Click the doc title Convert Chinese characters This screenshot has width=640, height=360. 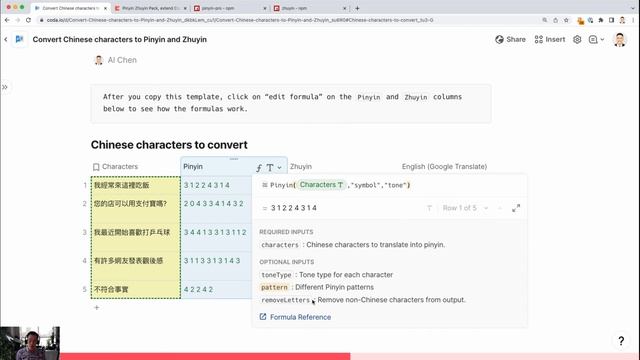point(120,40)
